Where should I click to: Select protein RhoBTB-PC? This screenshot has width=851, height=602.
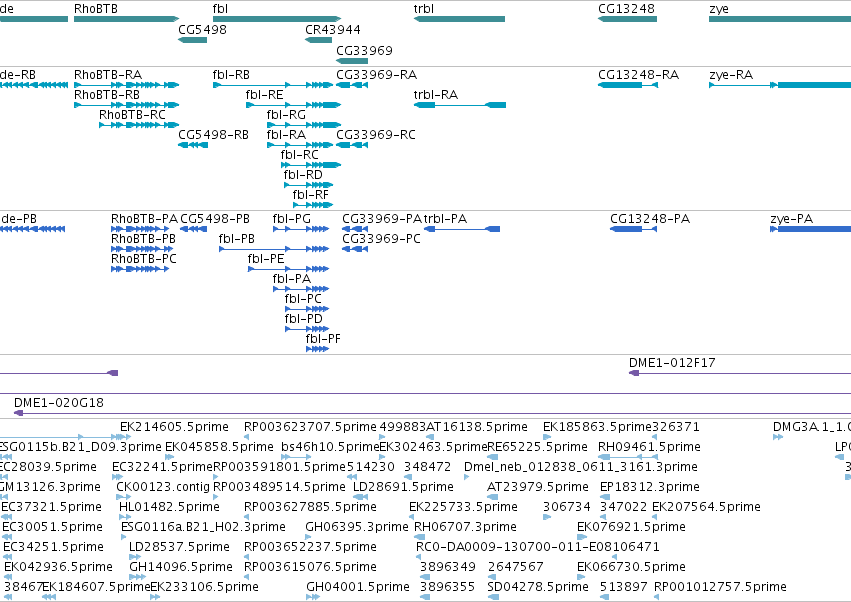tap(140, 269)
